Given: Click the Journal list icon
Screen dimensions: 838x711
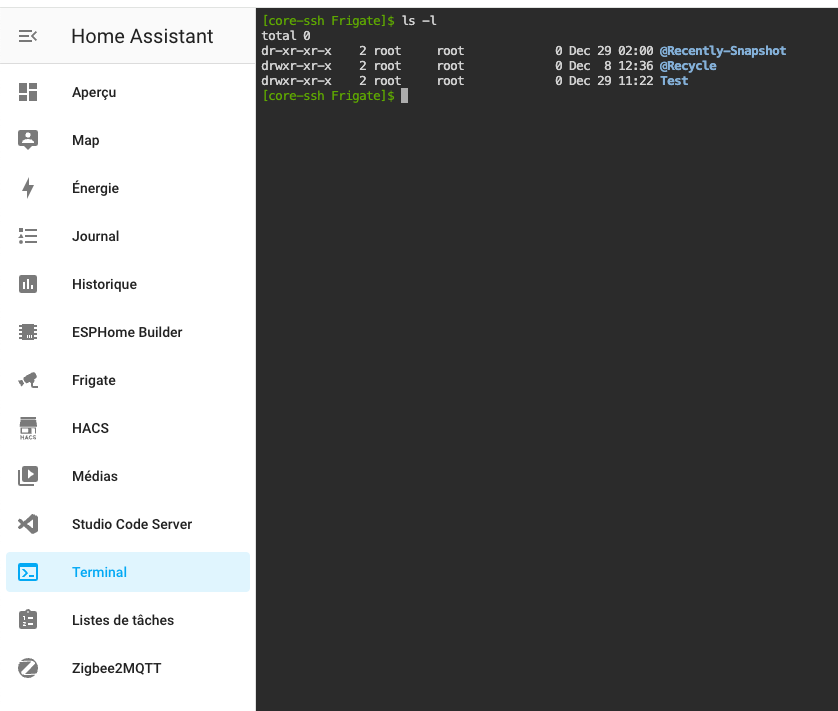Looking at the screenshot, I should click(28, 236).
